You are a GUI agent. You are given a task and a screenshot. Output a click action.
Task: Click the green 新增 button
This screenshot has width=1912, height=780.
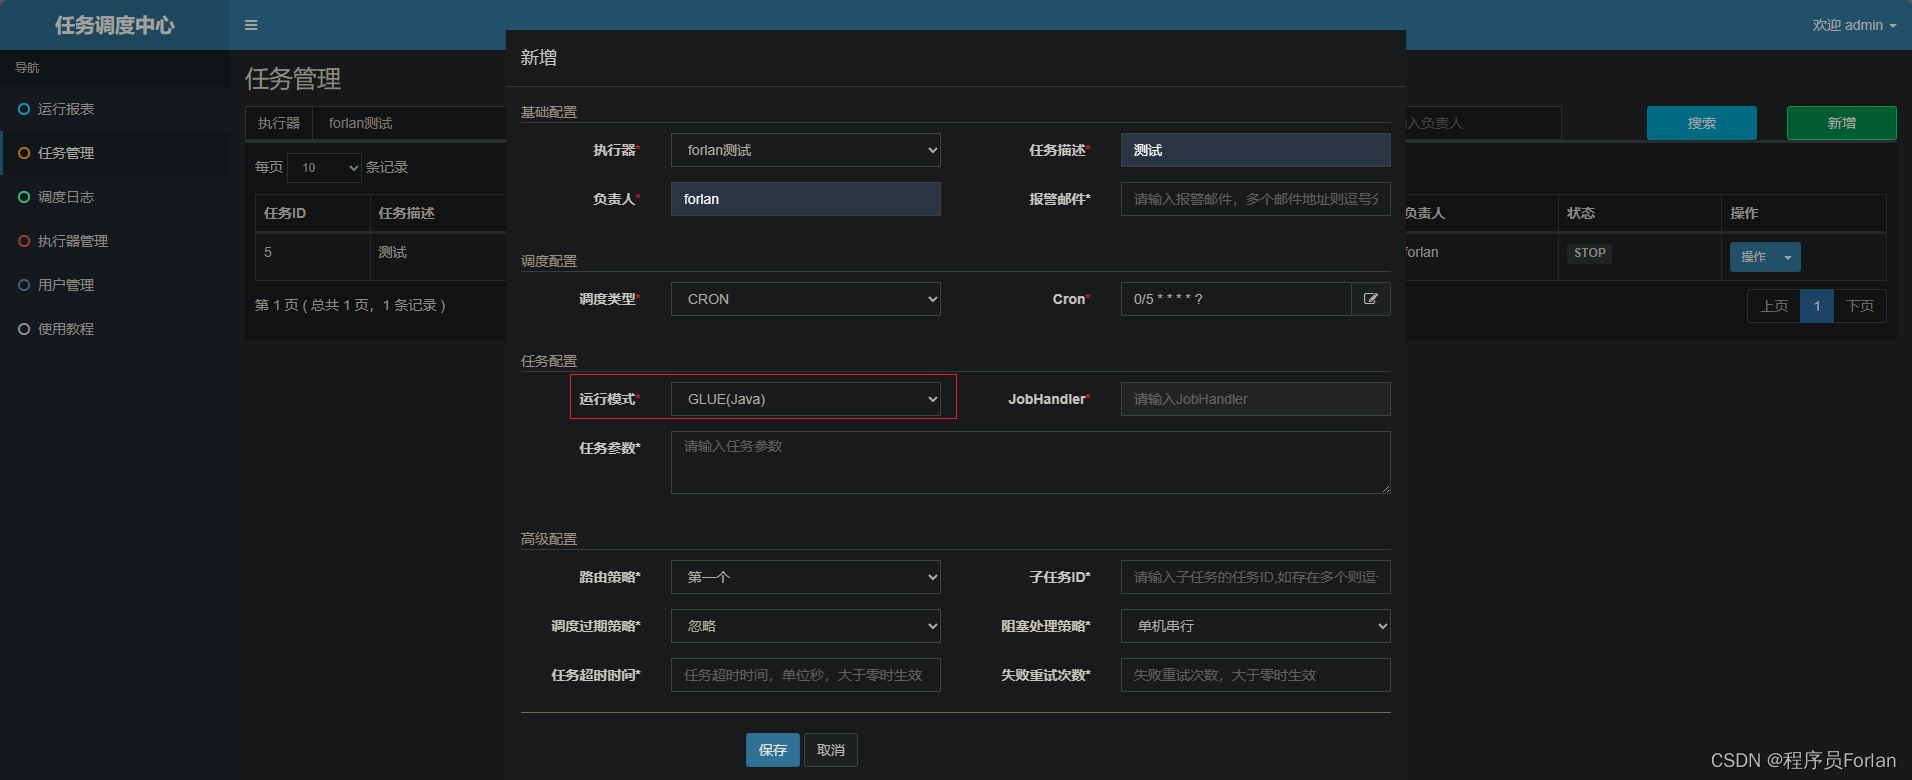pos(1842,123)
